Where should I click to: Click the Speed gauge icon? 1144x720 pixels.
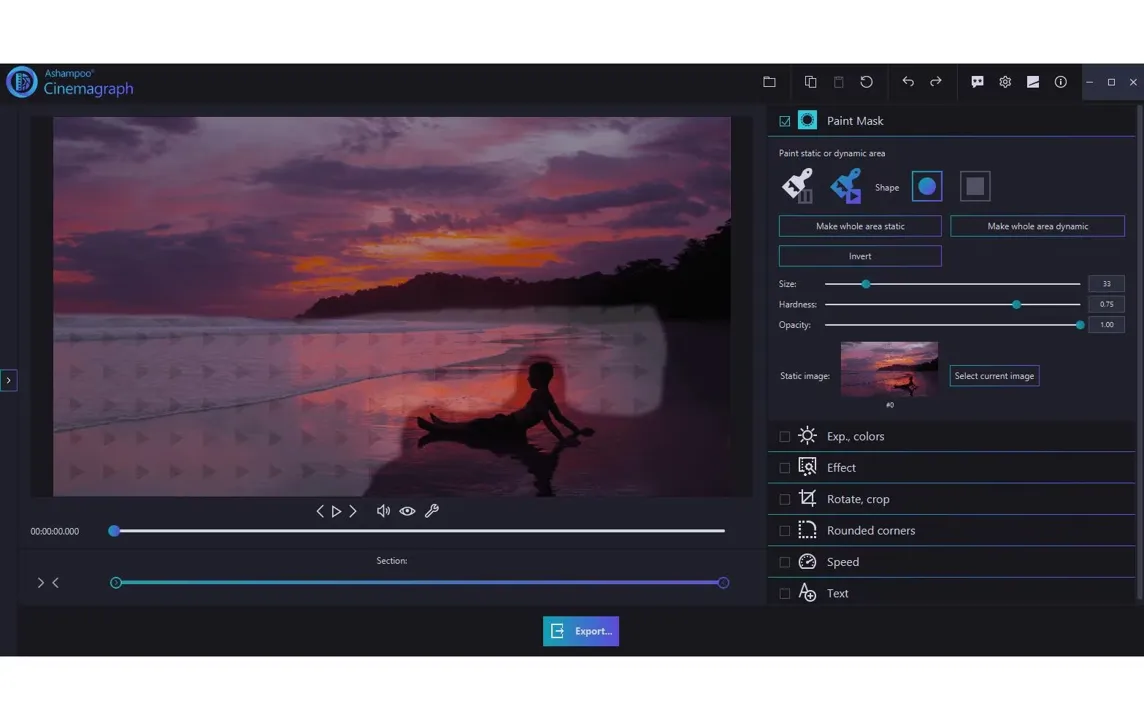tap(807, 561)
